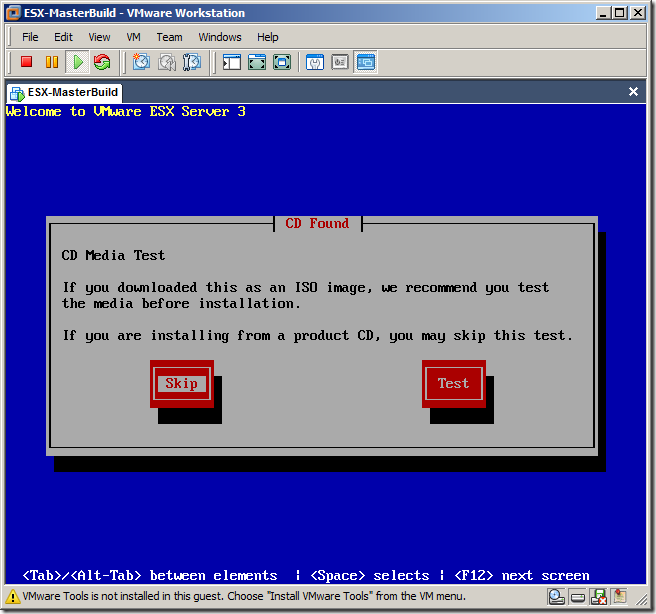Show the console view icon

(366, 62)
